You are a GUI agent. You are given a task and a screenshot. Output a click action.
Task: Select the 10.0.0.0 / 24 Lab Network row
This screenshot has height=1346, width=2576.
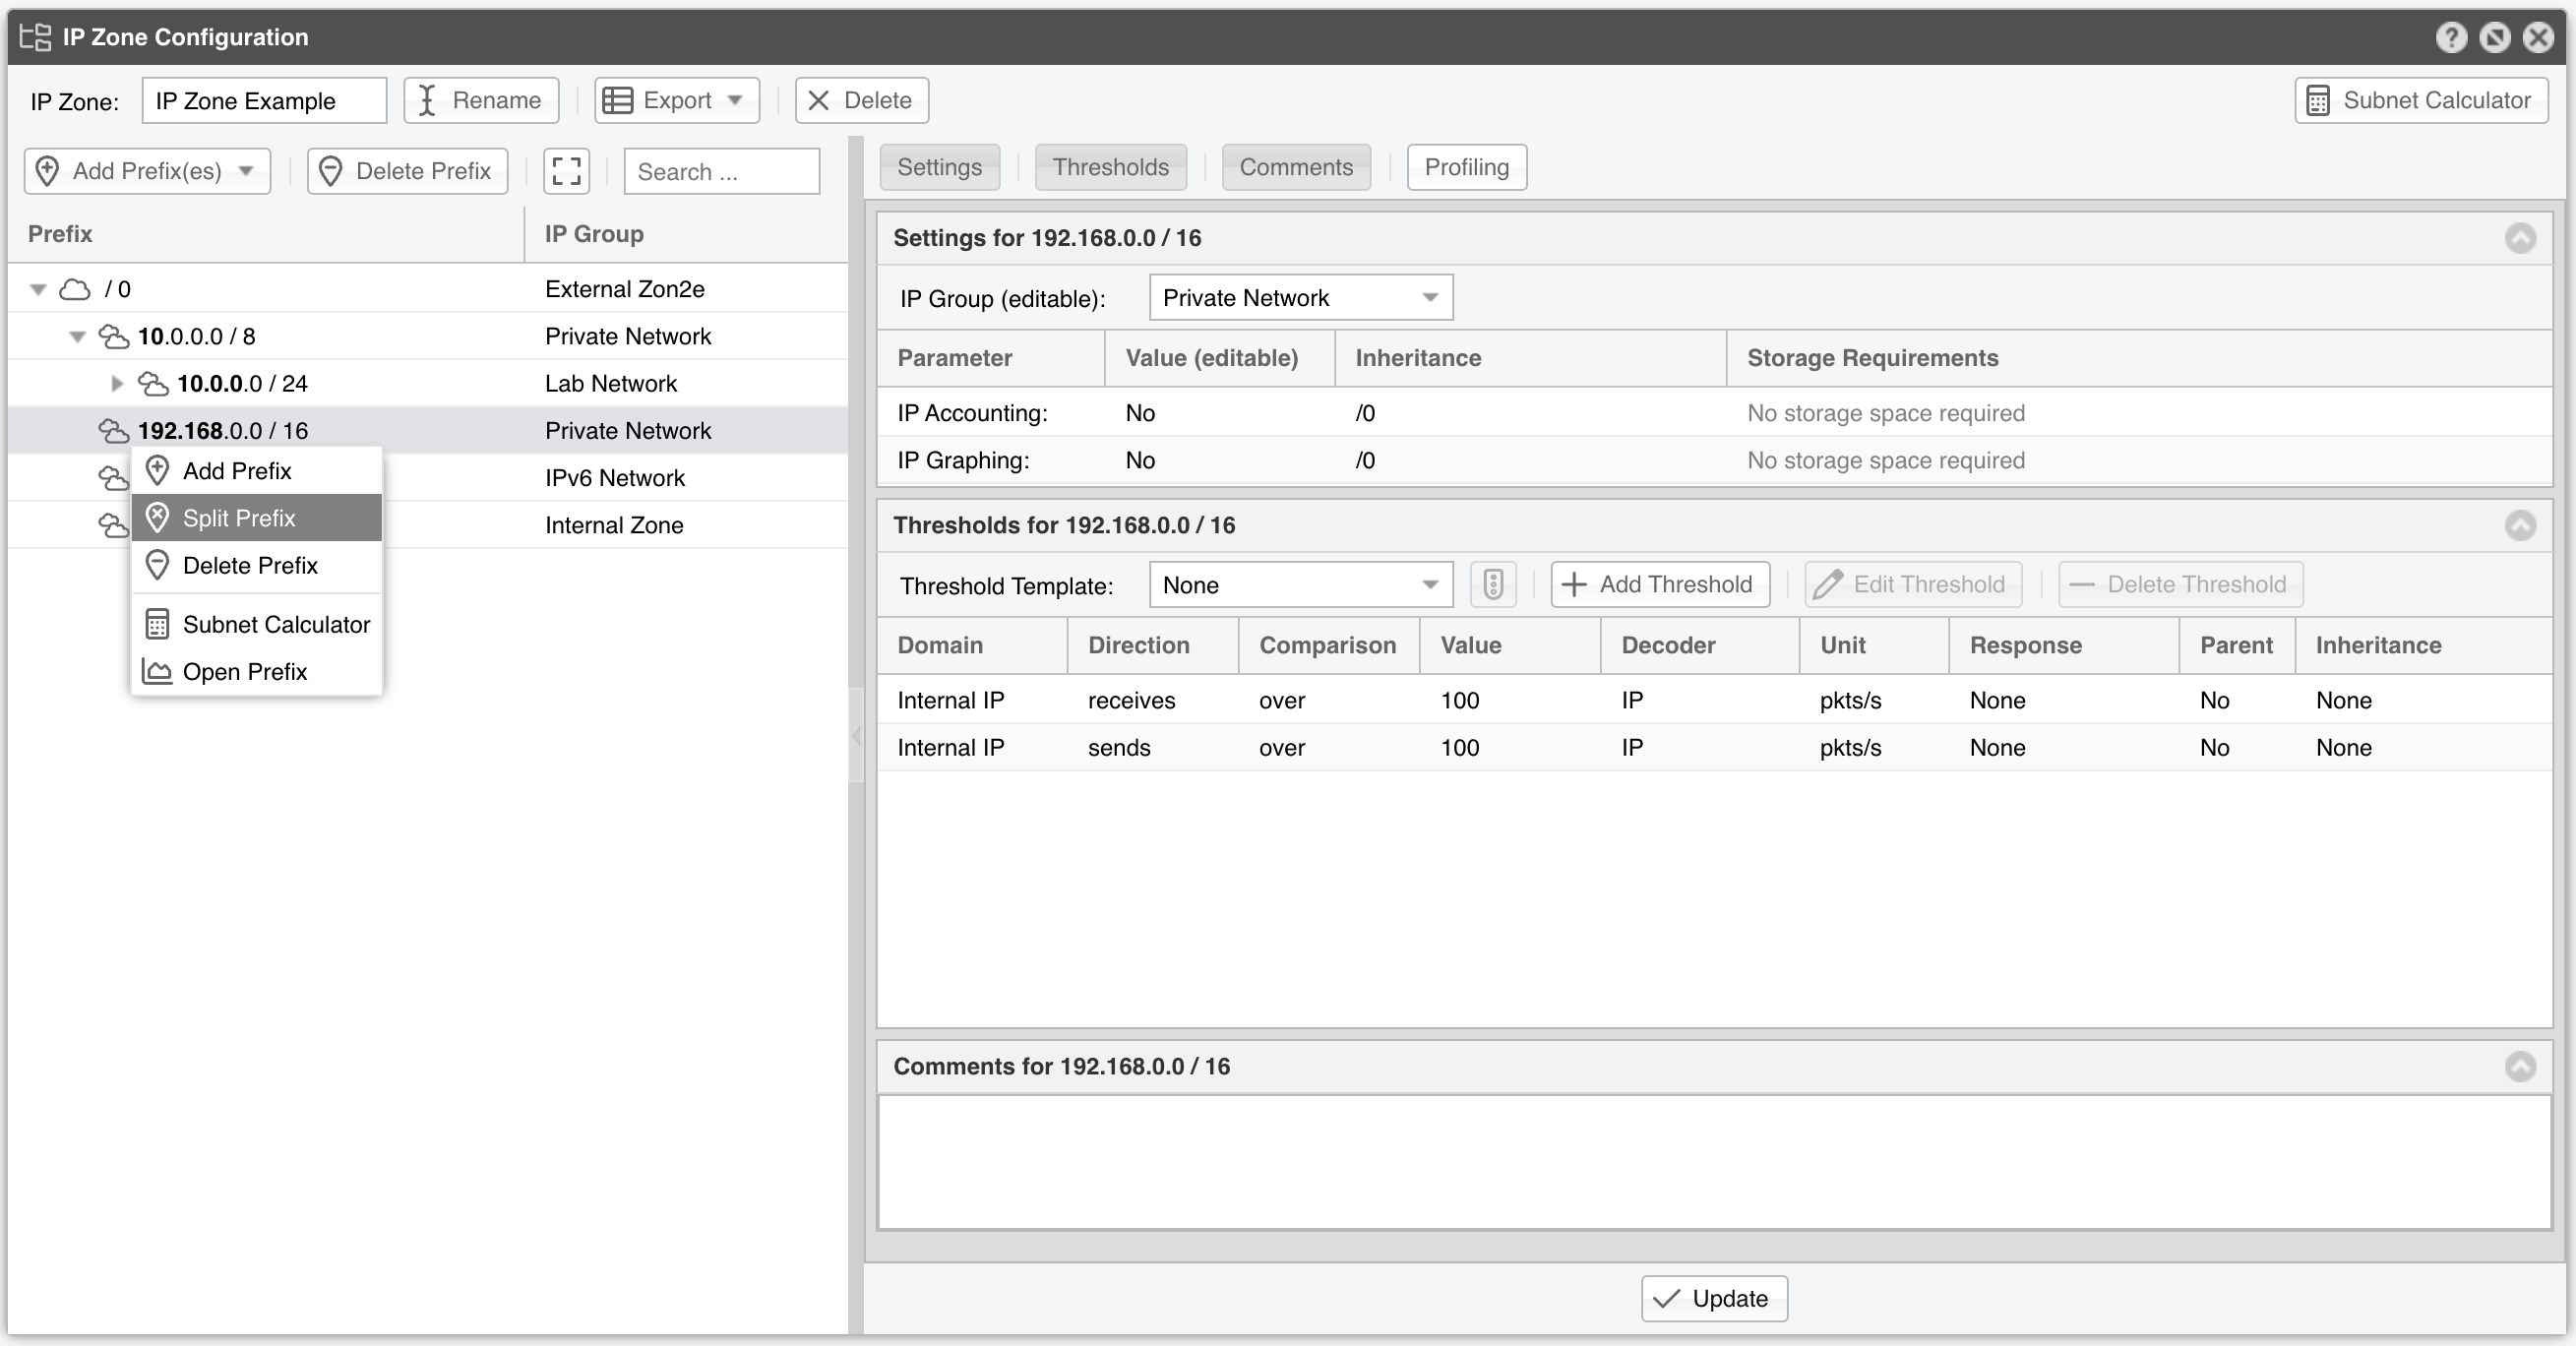(x=428, y=383)
